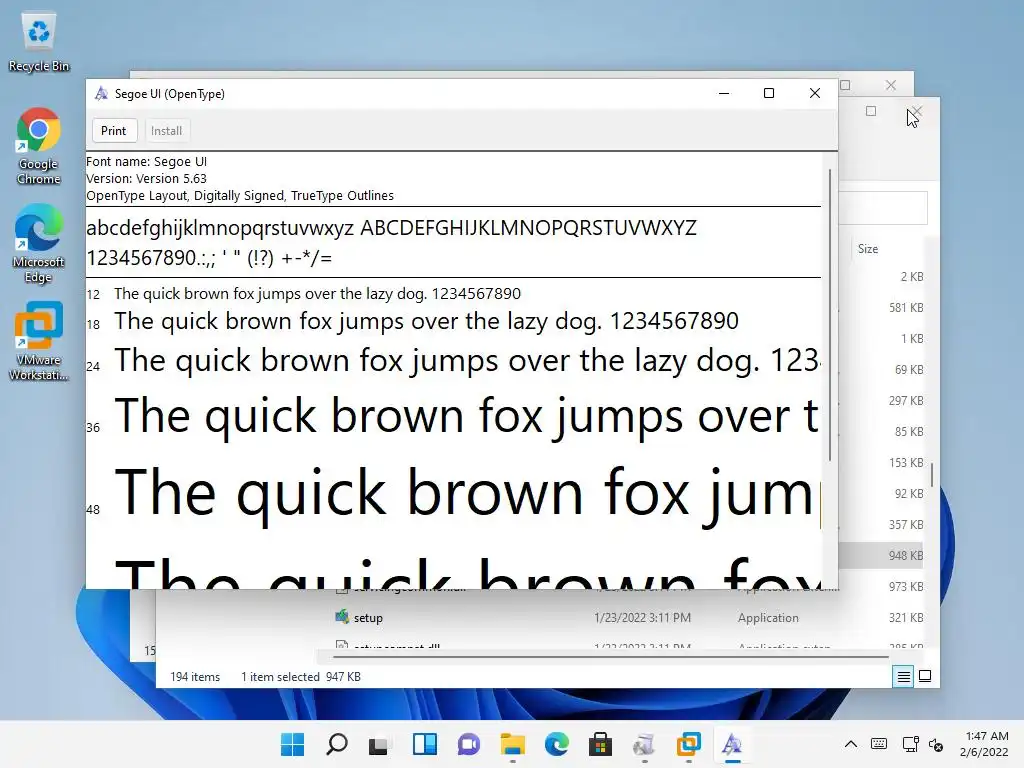The image size is (1024, 768).
Task: Click the 948 KB highlighted file size
Action: 906,556
